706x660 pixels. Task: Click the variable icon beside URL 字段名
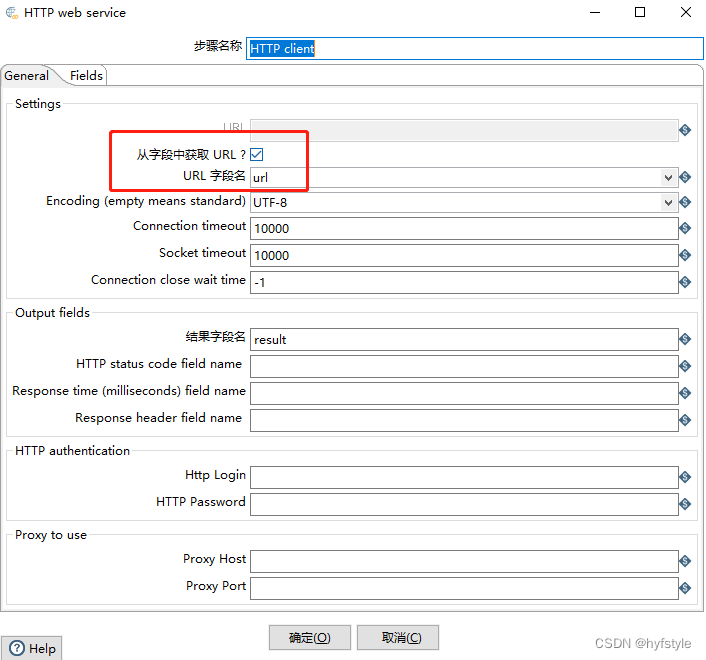[x=685, y=177]
